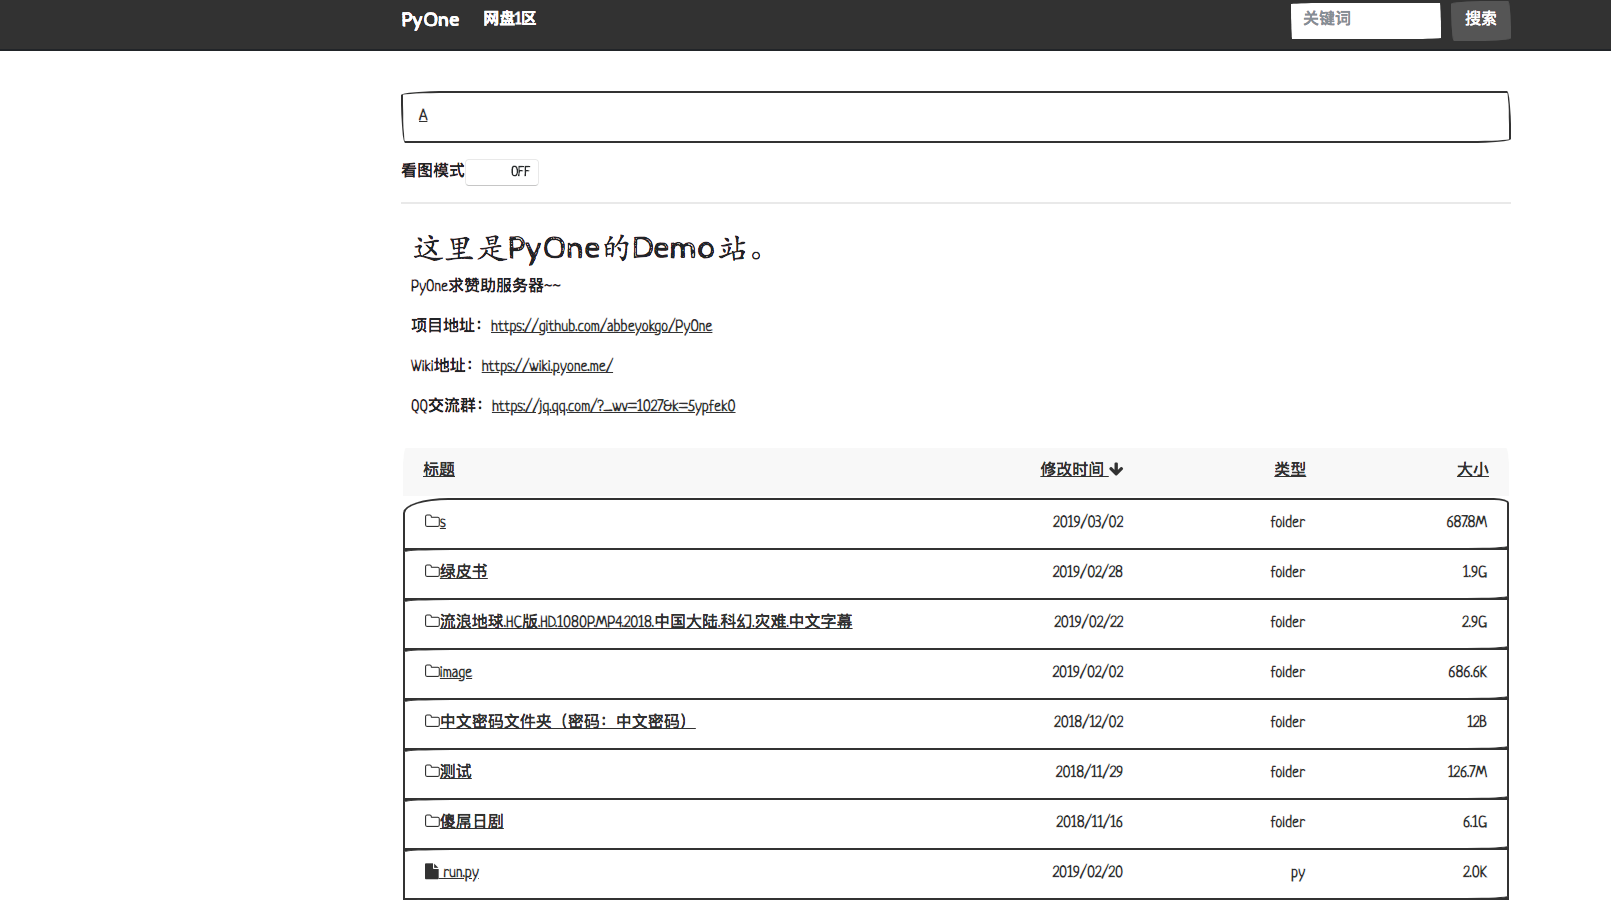Screen dimensions: 1611x900
Task: Open the 流浪地球.HC版 folder link
Action: 646,621
